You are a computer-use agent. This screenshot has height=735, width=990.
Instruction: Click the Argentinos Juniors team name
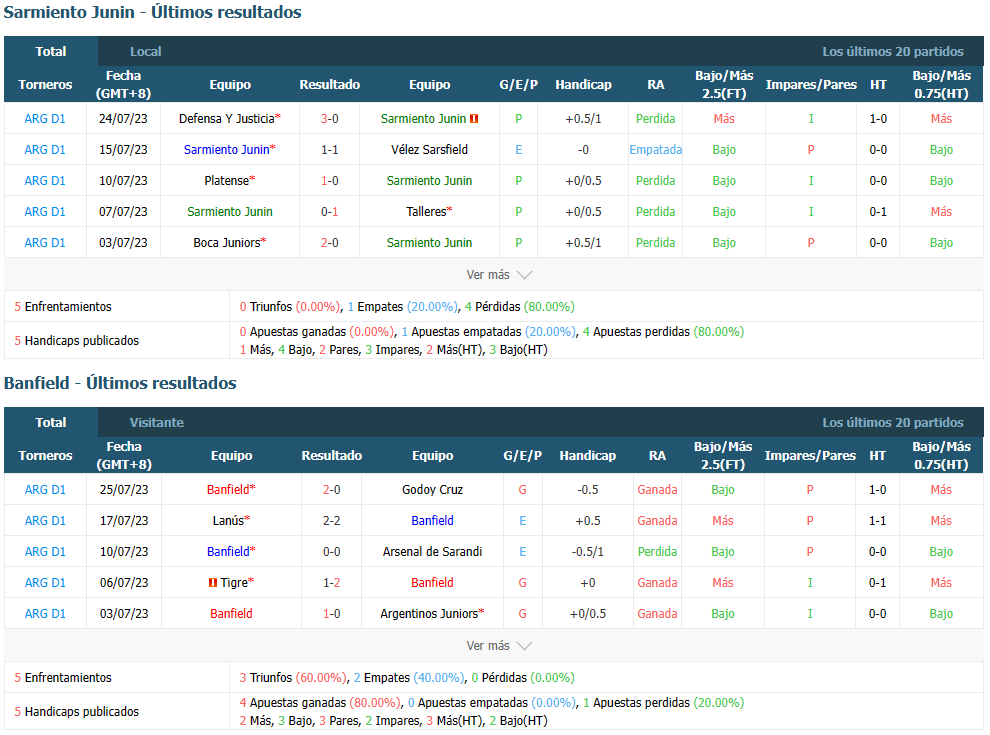(x=429, y=613)
